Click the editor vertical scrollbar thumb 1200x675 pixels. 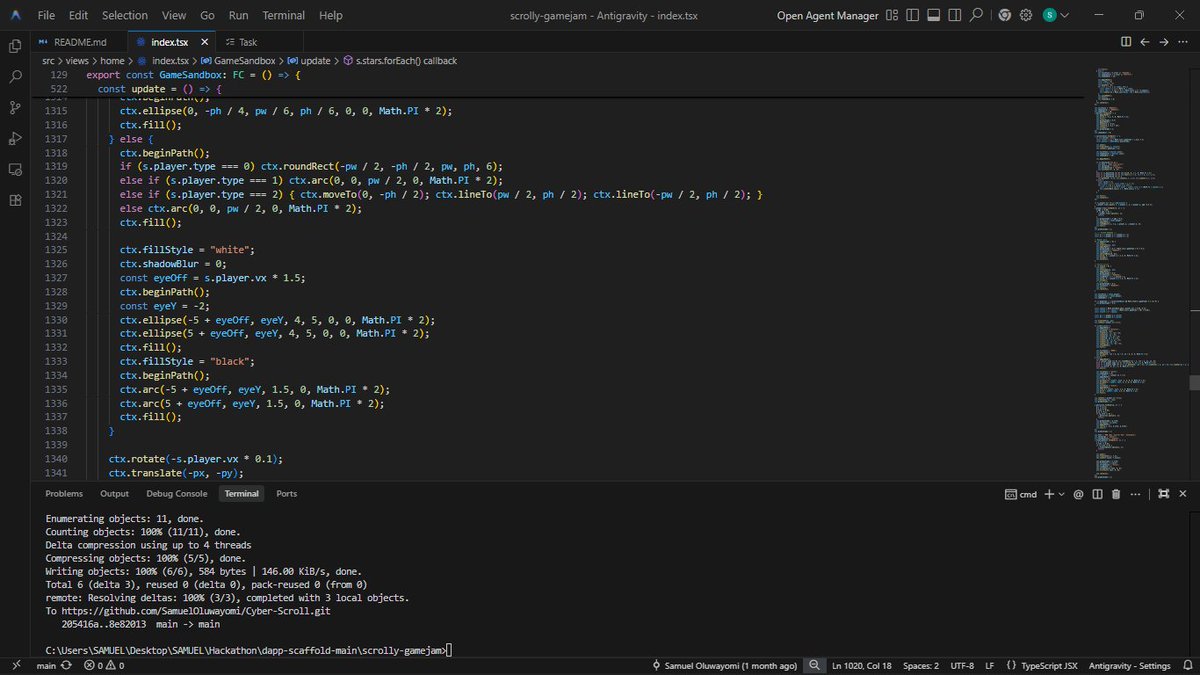click(x=1194, y=382)
